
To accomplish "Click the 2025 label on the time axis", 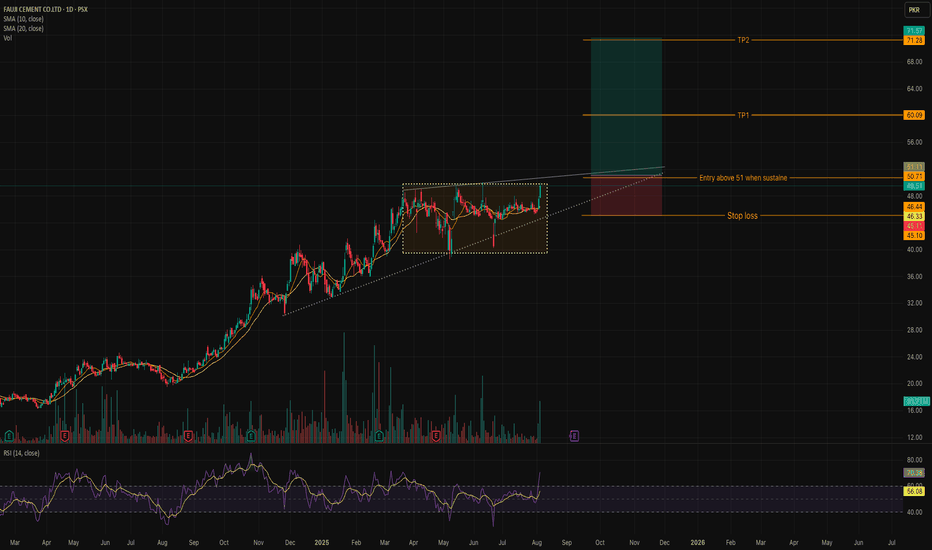I will pyautogui.click(x=322, y=542).
